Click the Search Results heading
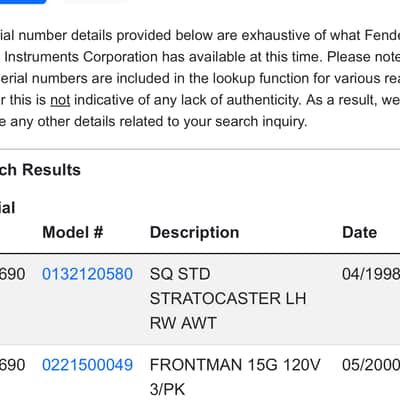 click(x=40, y=170)
